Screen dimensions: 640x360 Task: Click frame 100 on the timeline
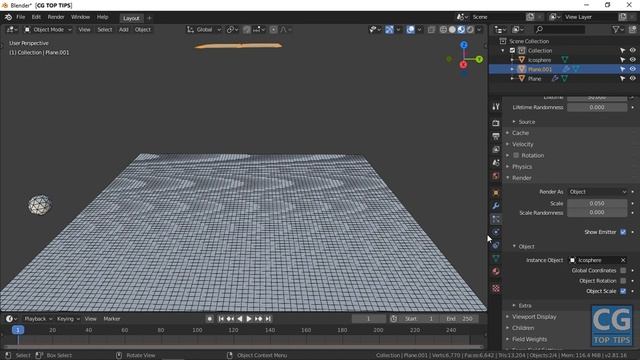point(197,330)
